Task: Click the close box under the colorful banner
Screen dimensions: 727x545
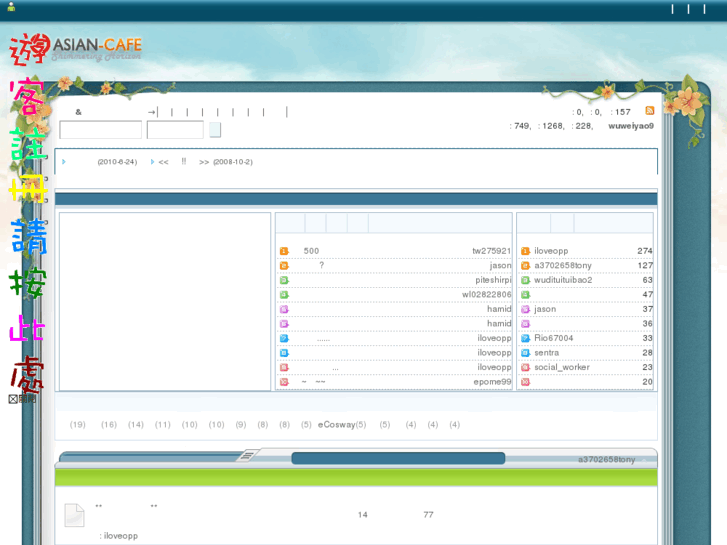Action: 14,399
